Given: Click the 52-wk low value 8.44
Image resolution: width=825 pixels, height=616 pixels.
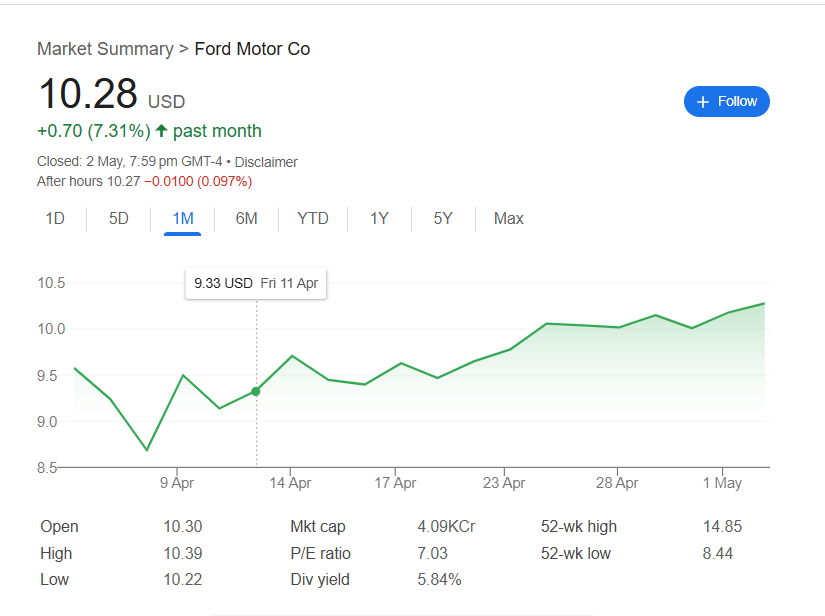Looking at the screenshot, I should [718, 553].
